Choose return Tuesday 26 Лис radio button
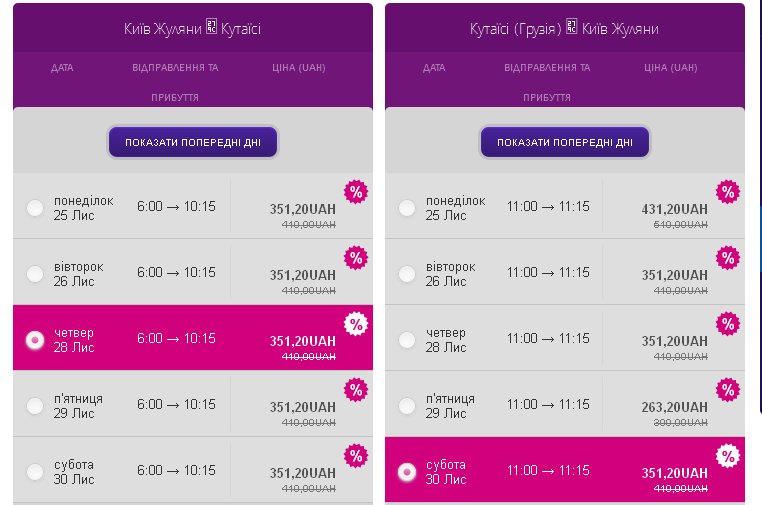Screen dimensions: 762x505 (x=407, y=274)
